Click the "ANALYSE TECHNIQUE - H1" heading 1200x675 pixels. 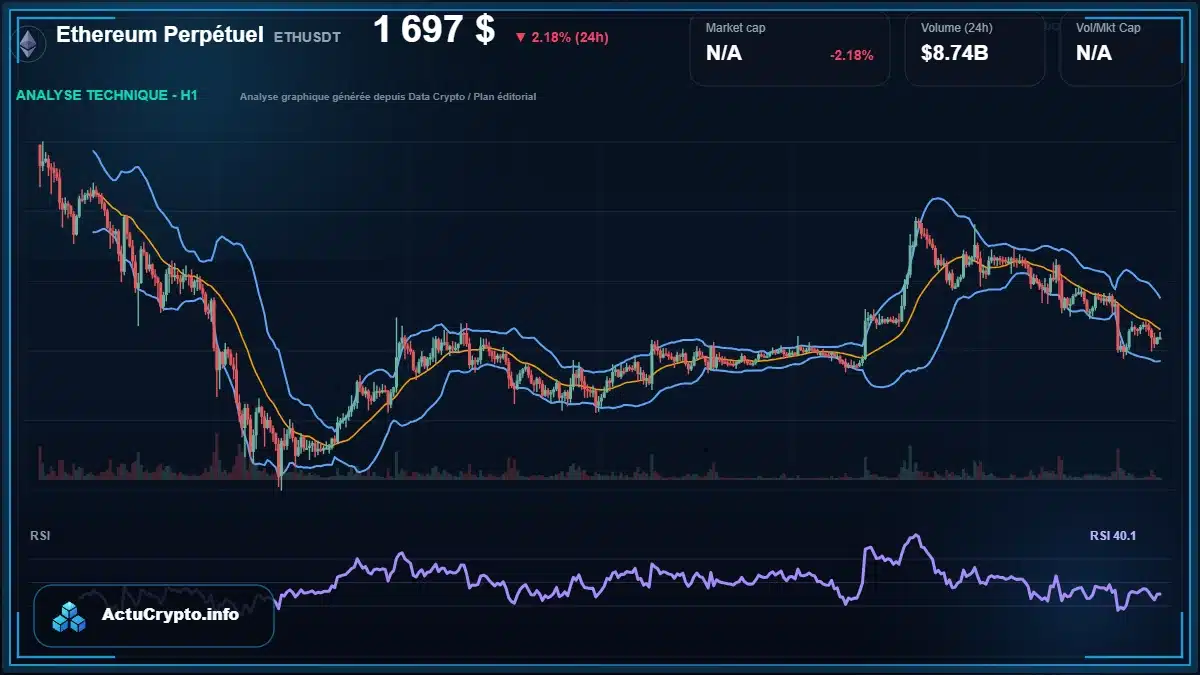click(107, 96)
